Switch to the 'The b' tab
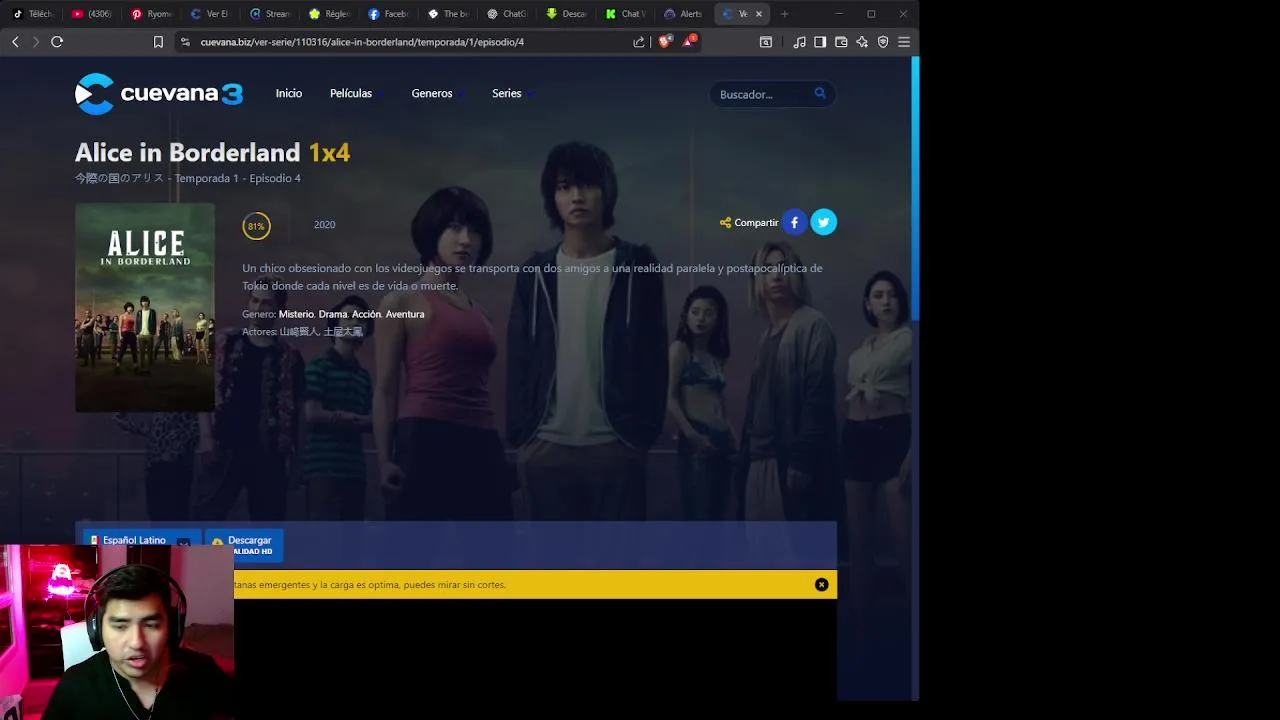The height and width of the screenshot is (720, 1280). [x=448, y=14]
